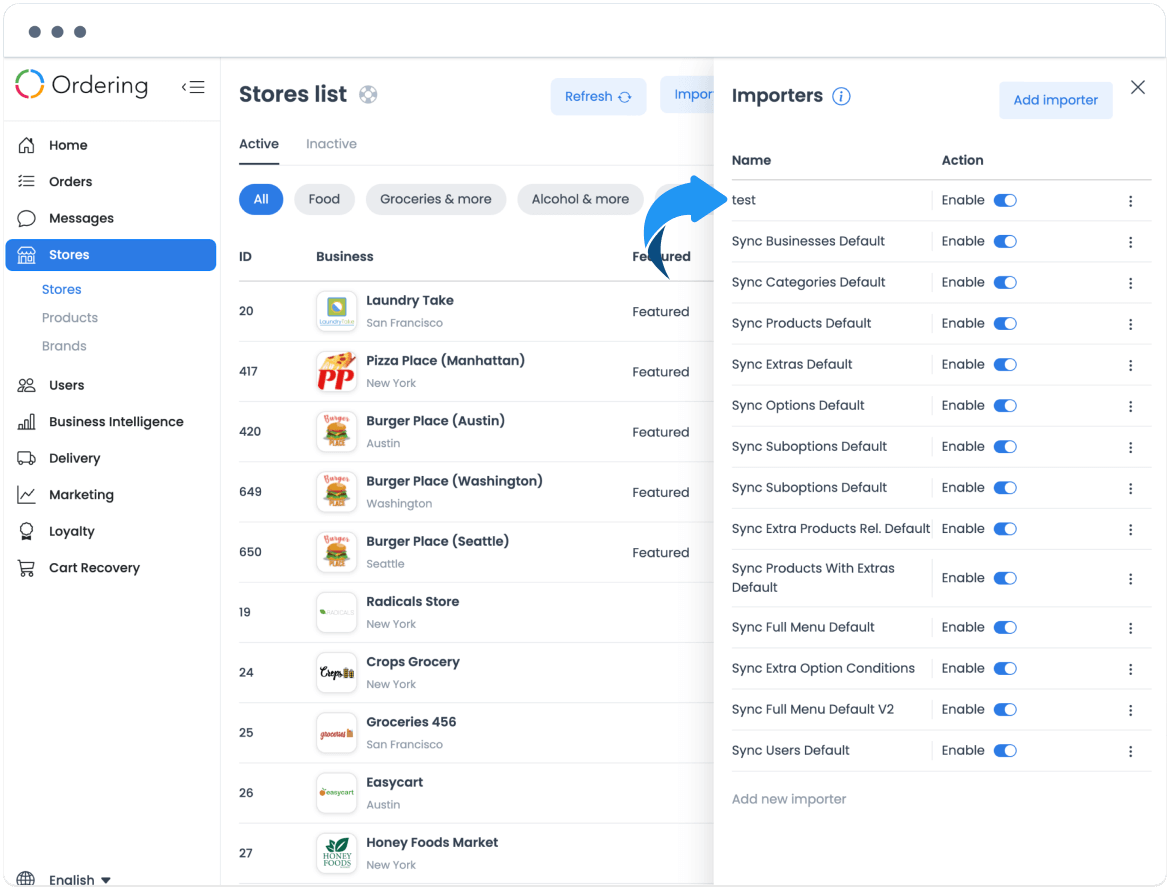Open three-dot menu for test importer

click(1130, 201)
